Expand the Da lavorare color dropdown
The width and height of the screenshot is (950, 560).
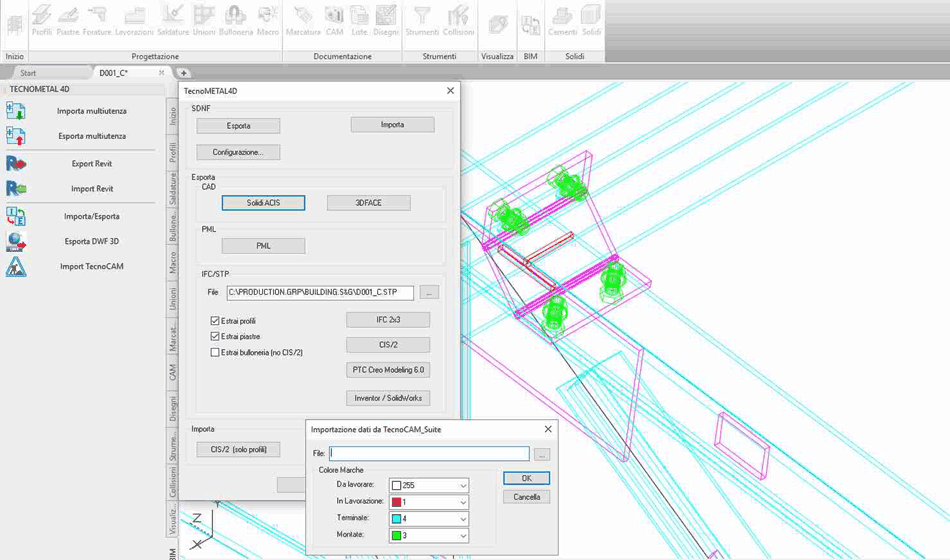pyautogui.click(x=463, y=486)
